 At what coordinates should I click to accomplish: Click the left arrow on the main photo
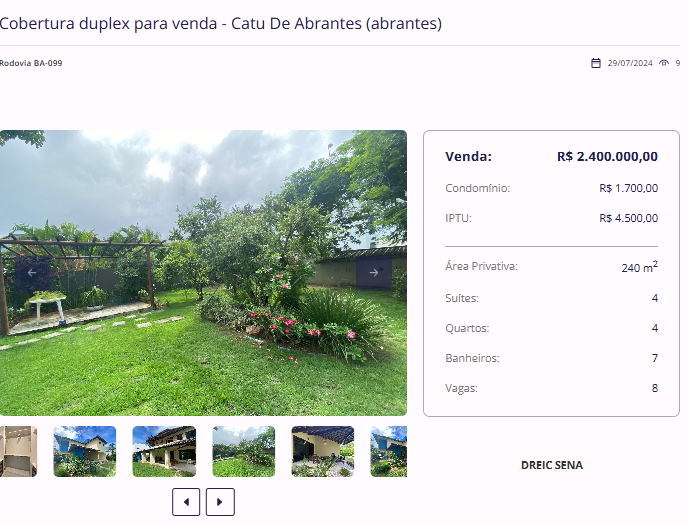[x=32, y=272]
